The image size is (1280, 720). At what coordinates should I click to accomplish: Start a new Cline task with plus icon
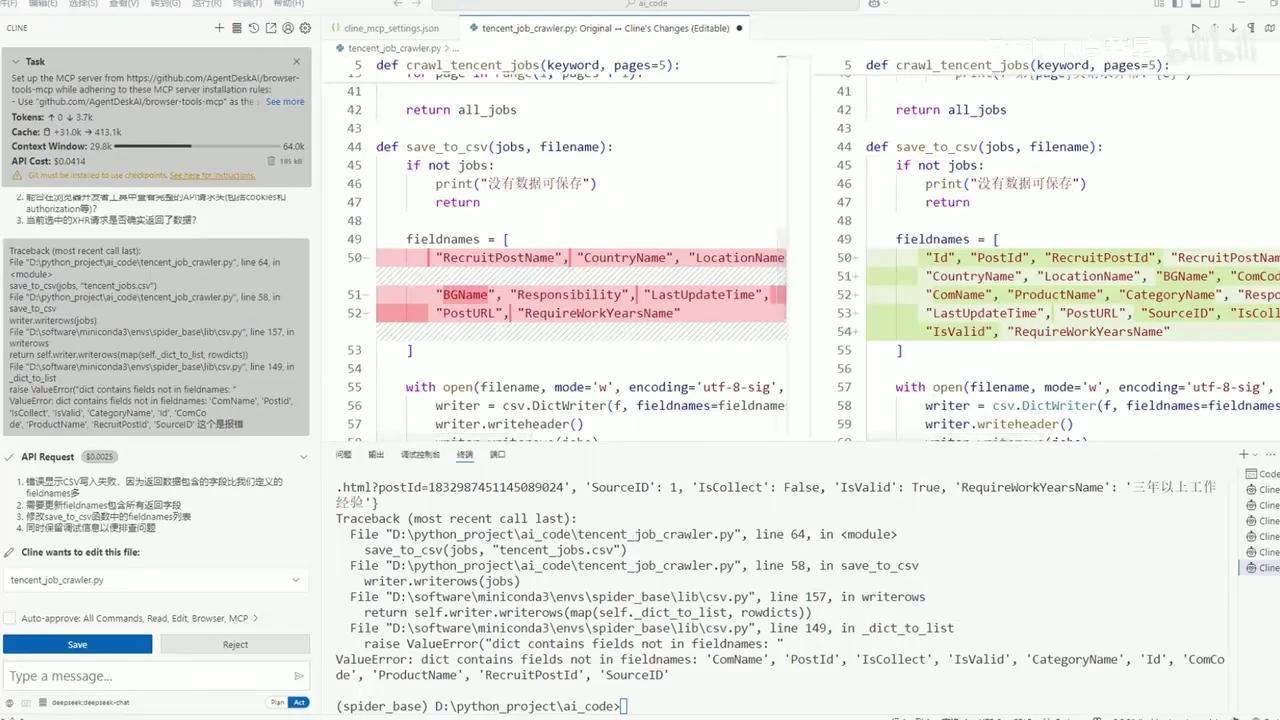pos(221,28)
